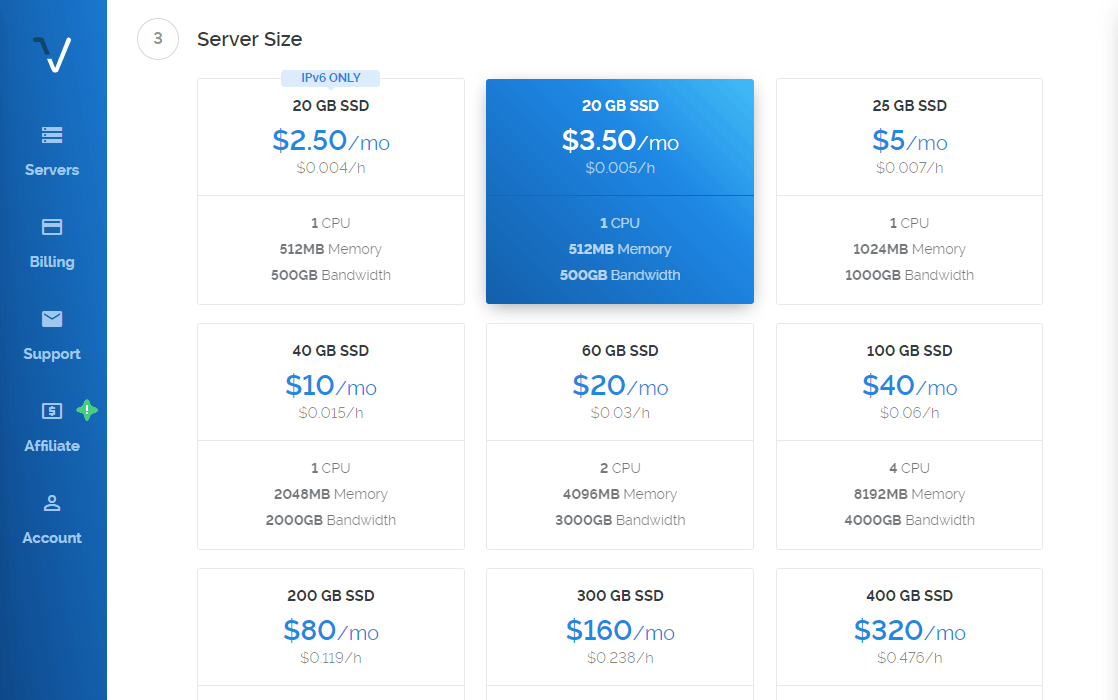
Task: Click the step 3 circle marker
Action: click(x=158, y=39)
